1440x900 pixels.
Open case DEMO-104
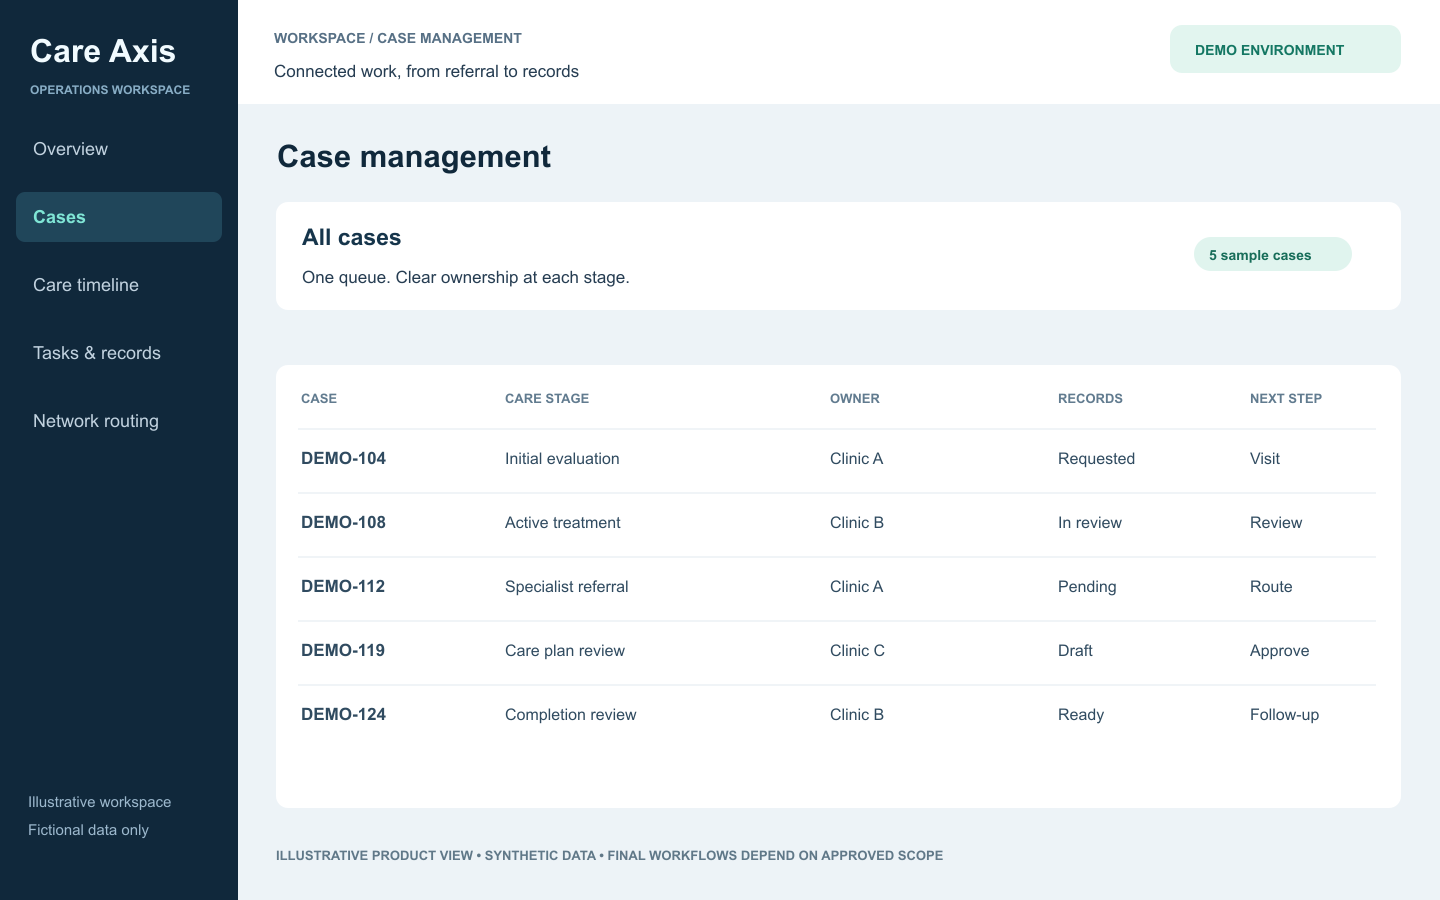tap(343, 458)
